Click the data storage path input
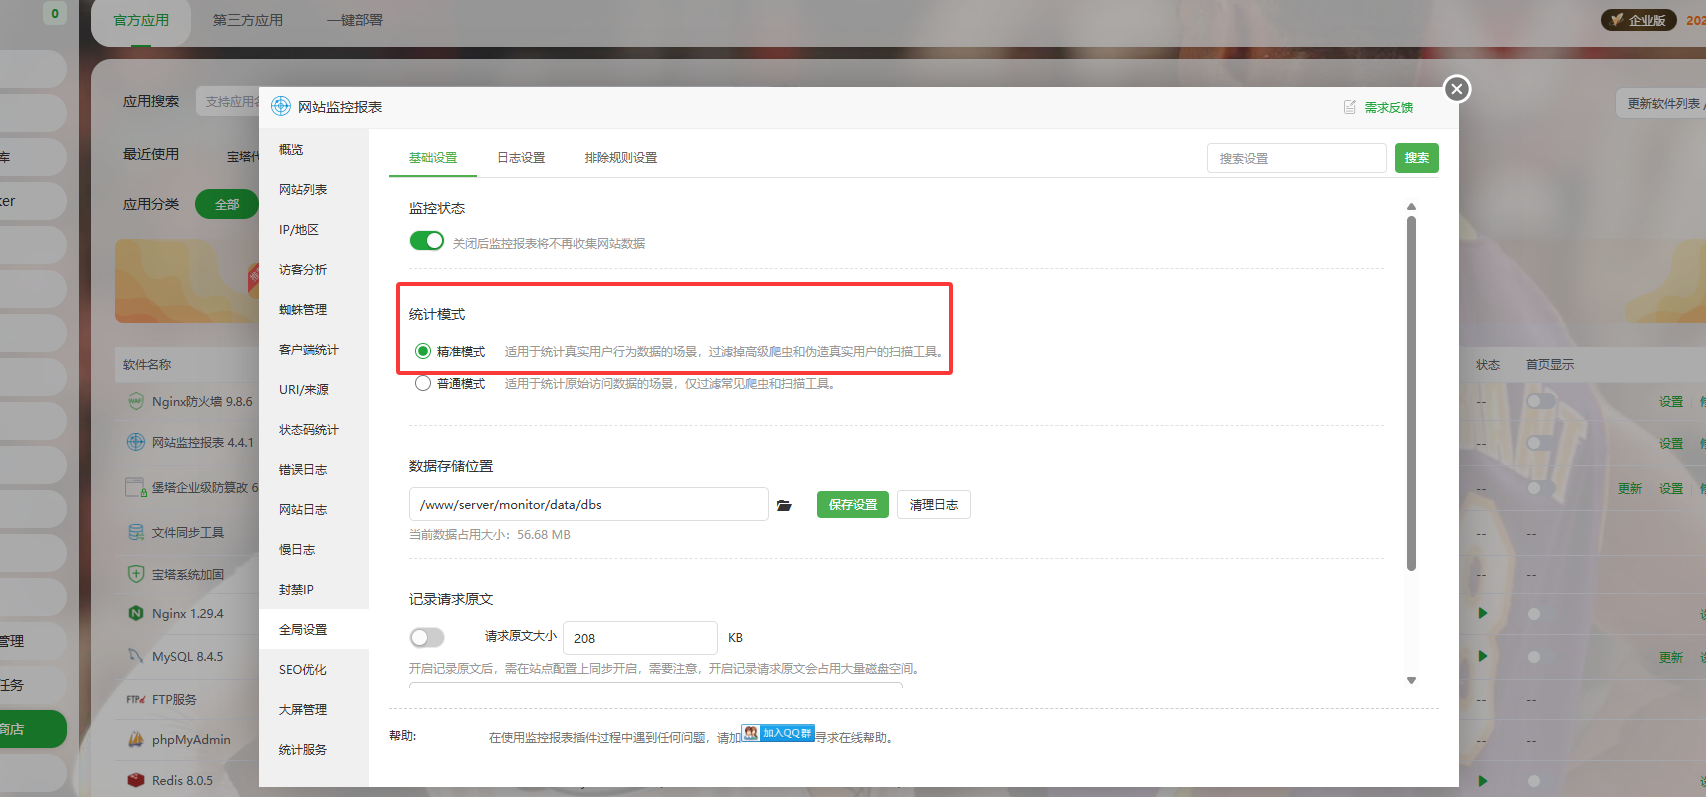Screen dimensions: 1706x797 (588, 504)
